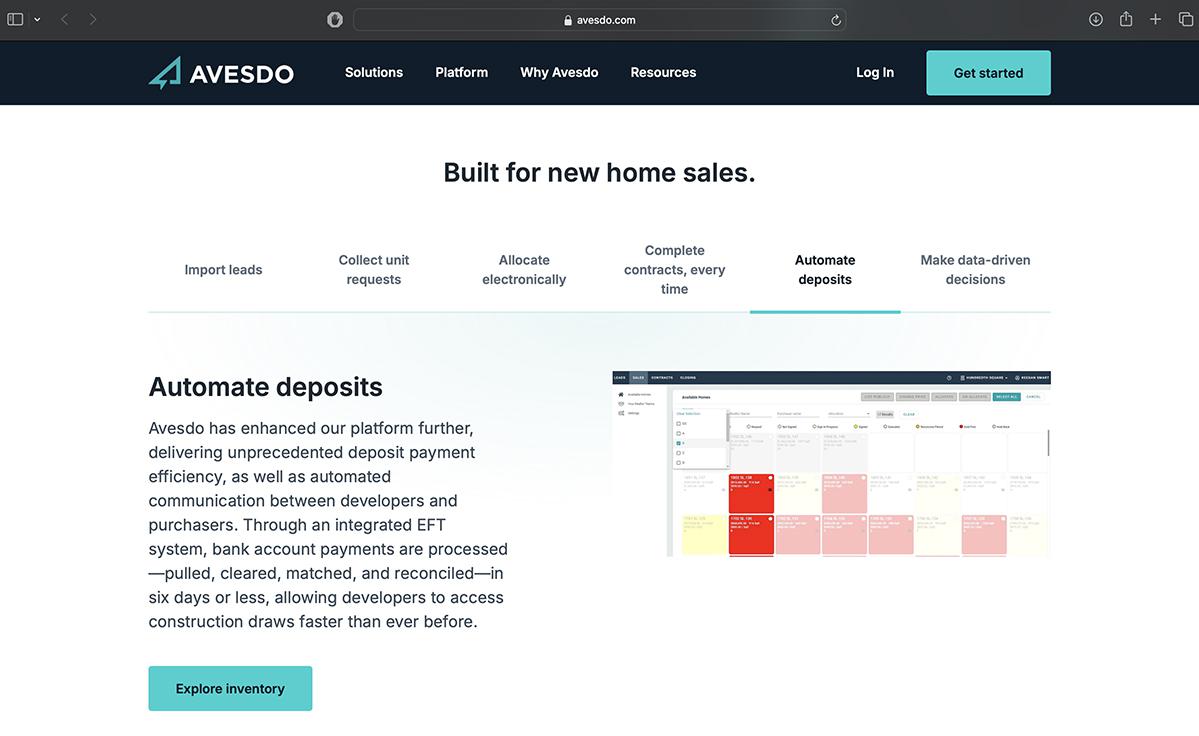Reload the page using the refresh icon
The height and width of the screenshot is (736, 1199).
pos(836,20)
